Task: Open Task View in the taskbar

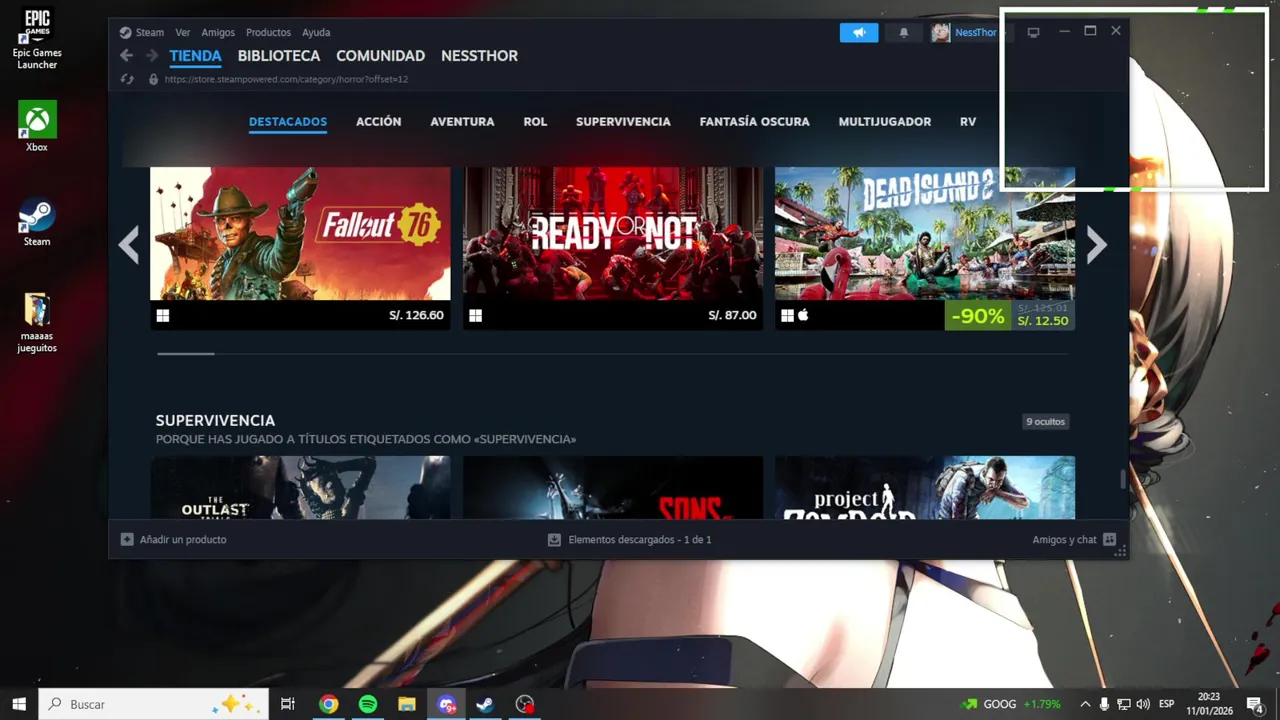Action: 288,704
